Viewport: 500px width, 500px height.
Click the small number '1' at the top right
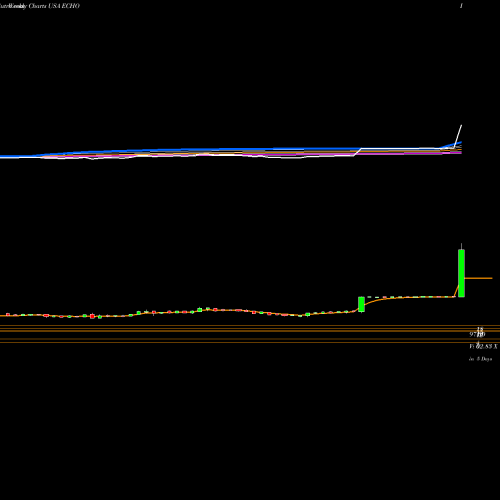[x=461, y=6]
